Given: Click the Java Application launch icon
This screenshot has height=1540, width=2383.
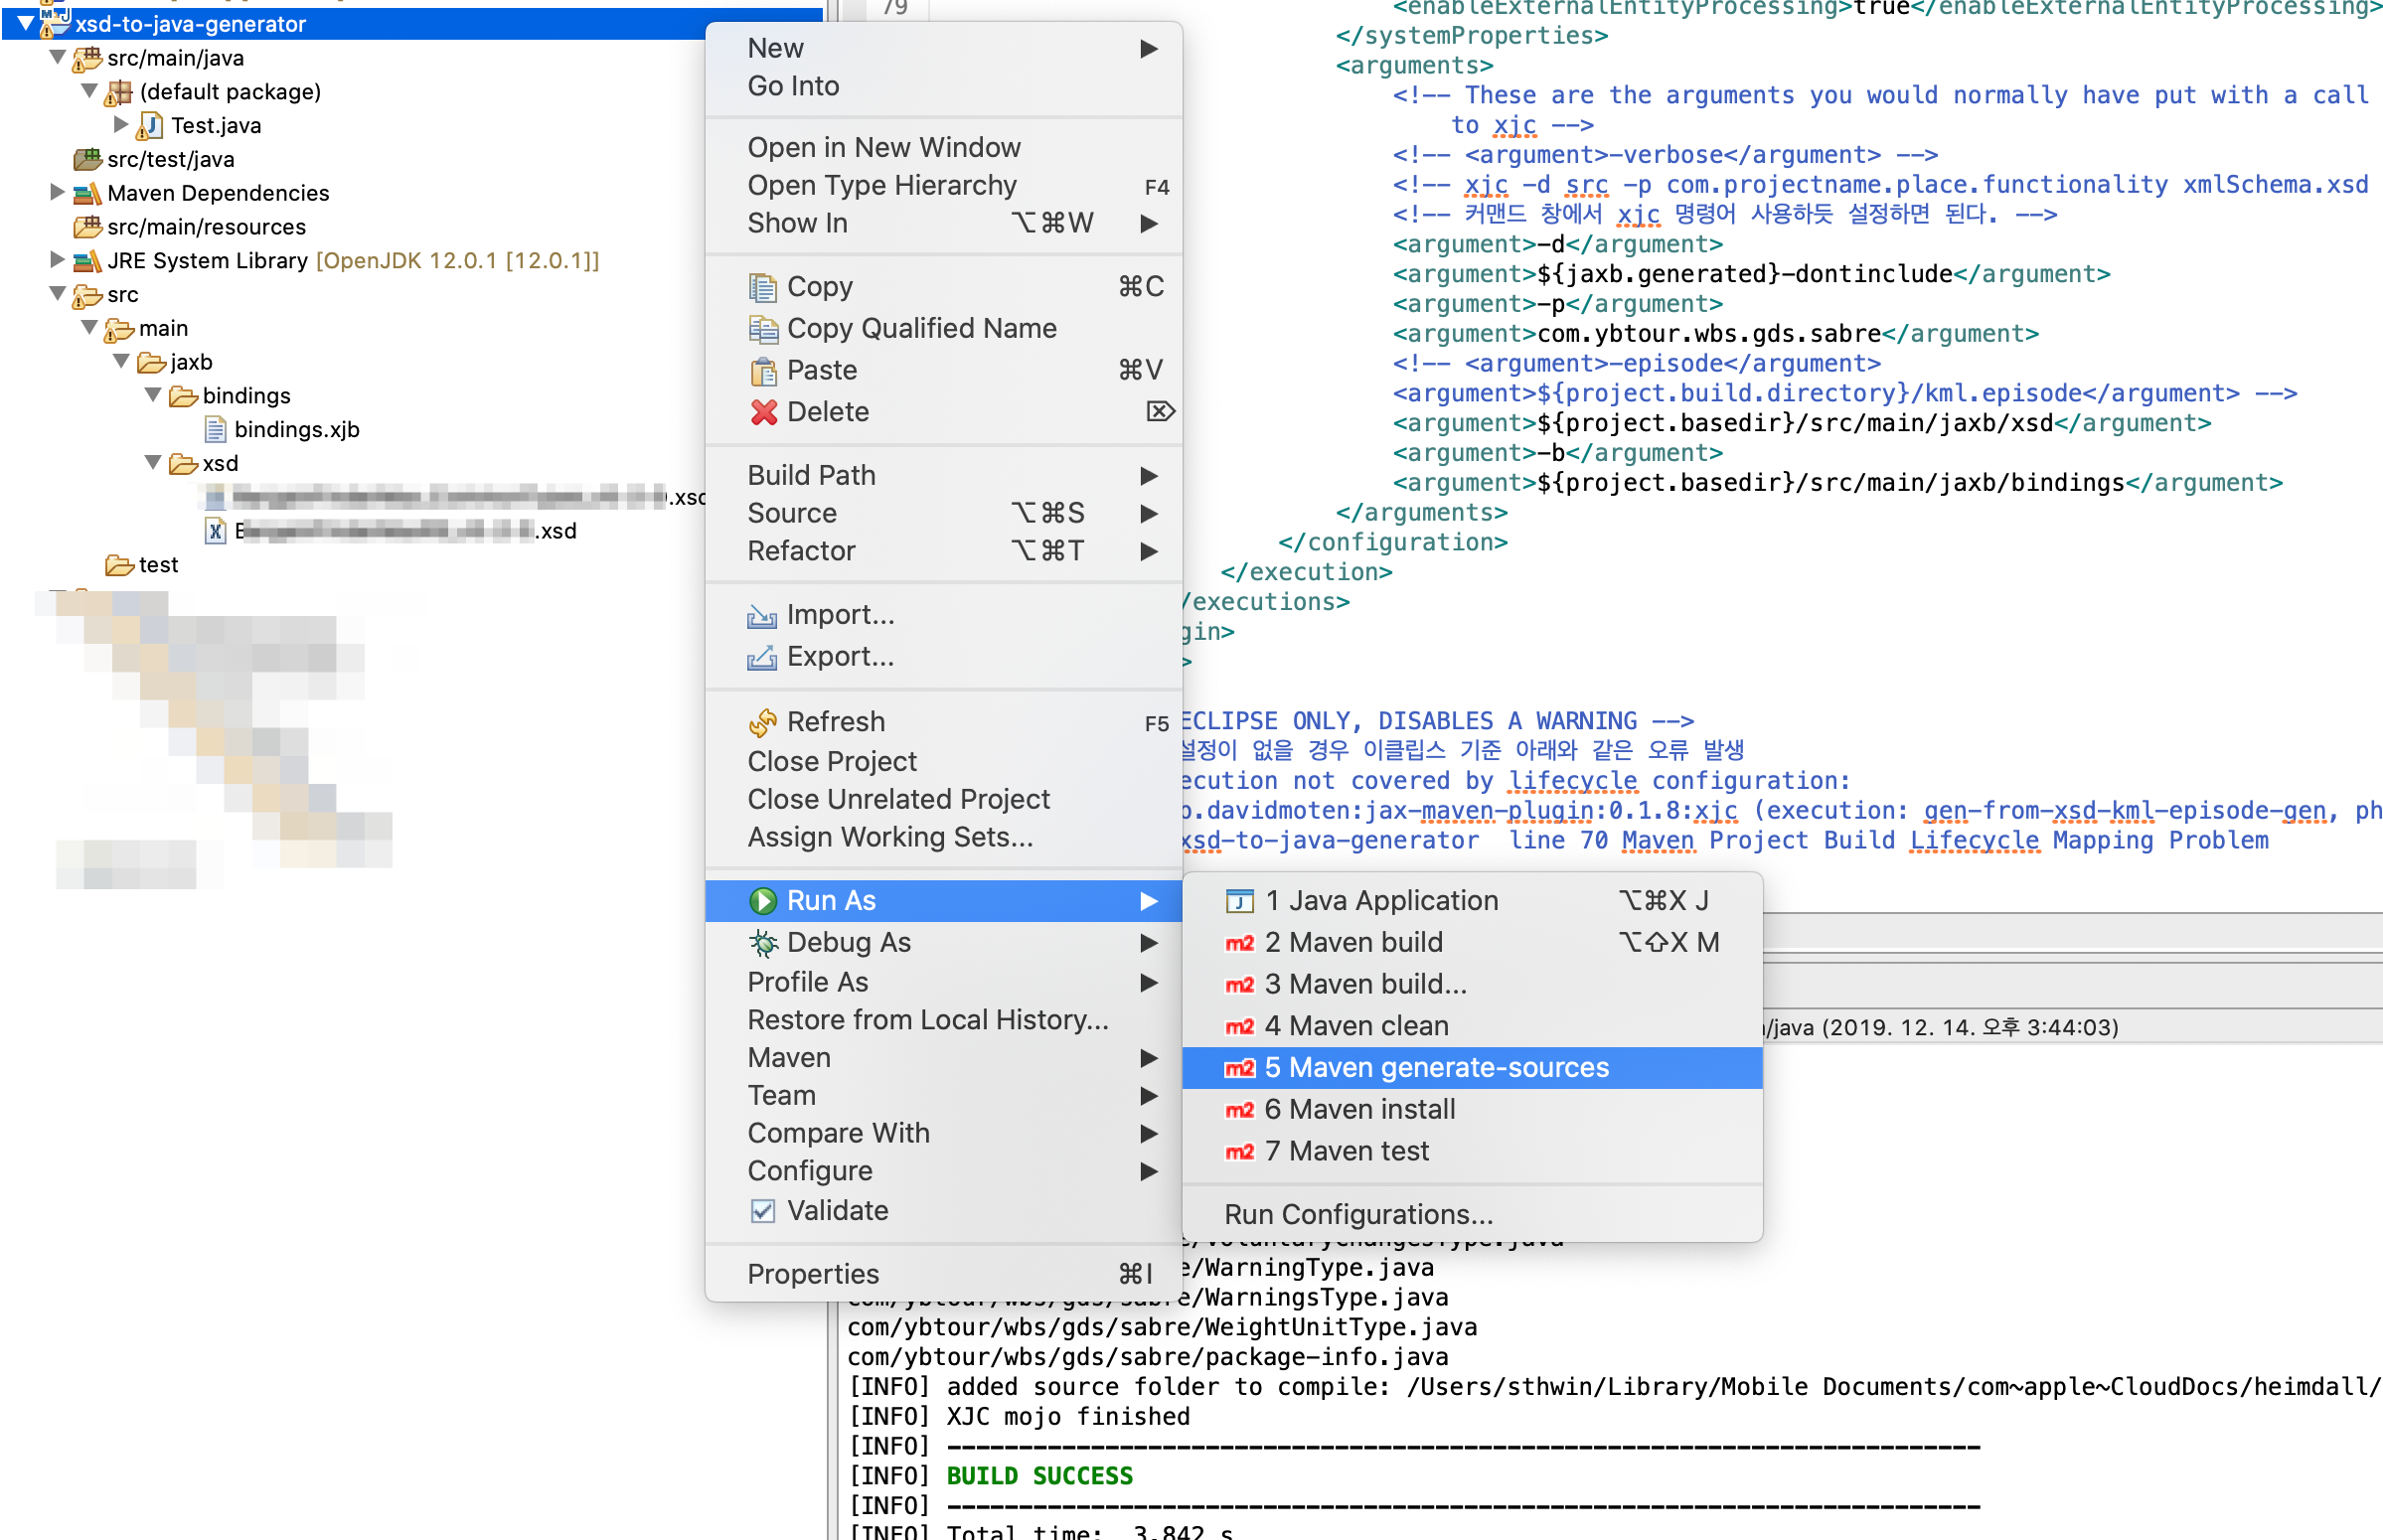Looking at the screenshot, I should point(1239,901).
